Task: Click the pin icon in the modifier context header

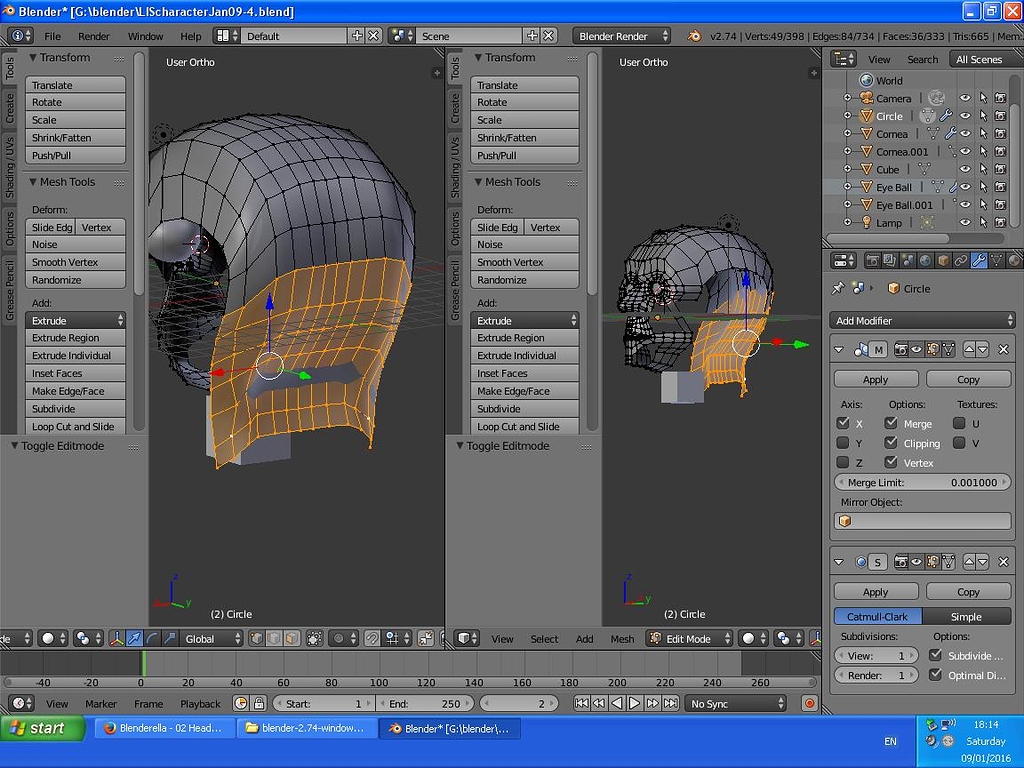Action: pyautogui.click(x=836, y=286)
